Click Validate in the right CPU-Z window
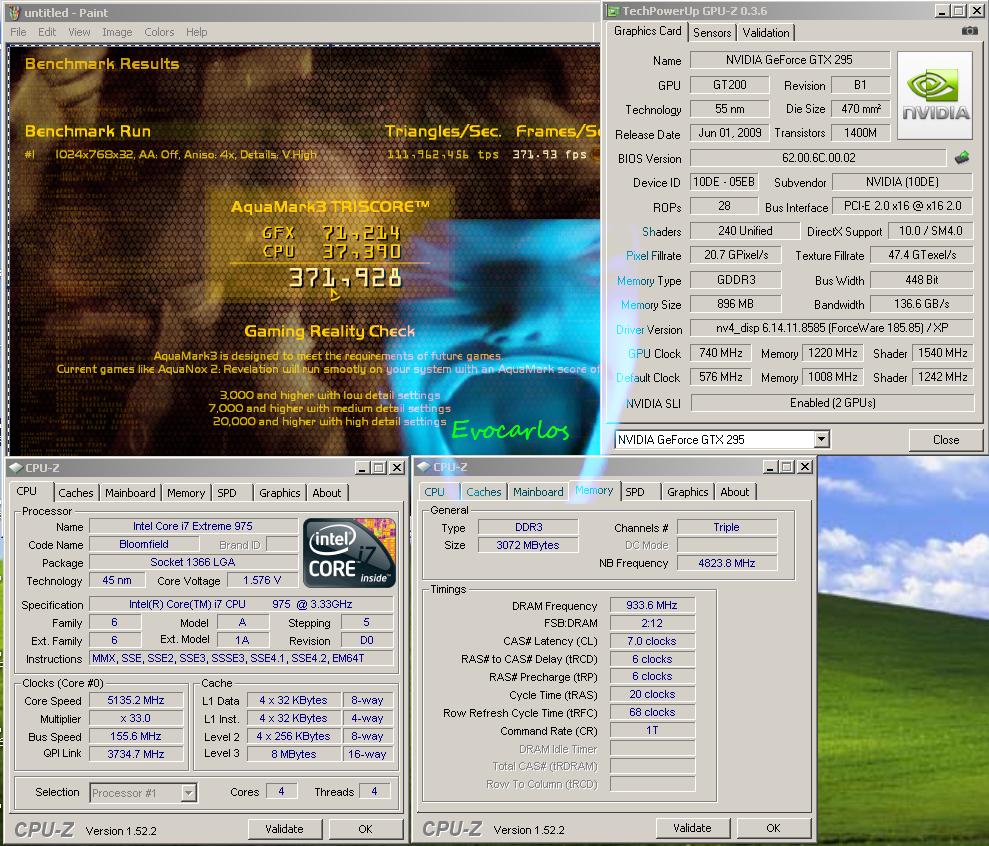This screenshot has height=846, width=989. pyautogui.click(x=692, y=828)
